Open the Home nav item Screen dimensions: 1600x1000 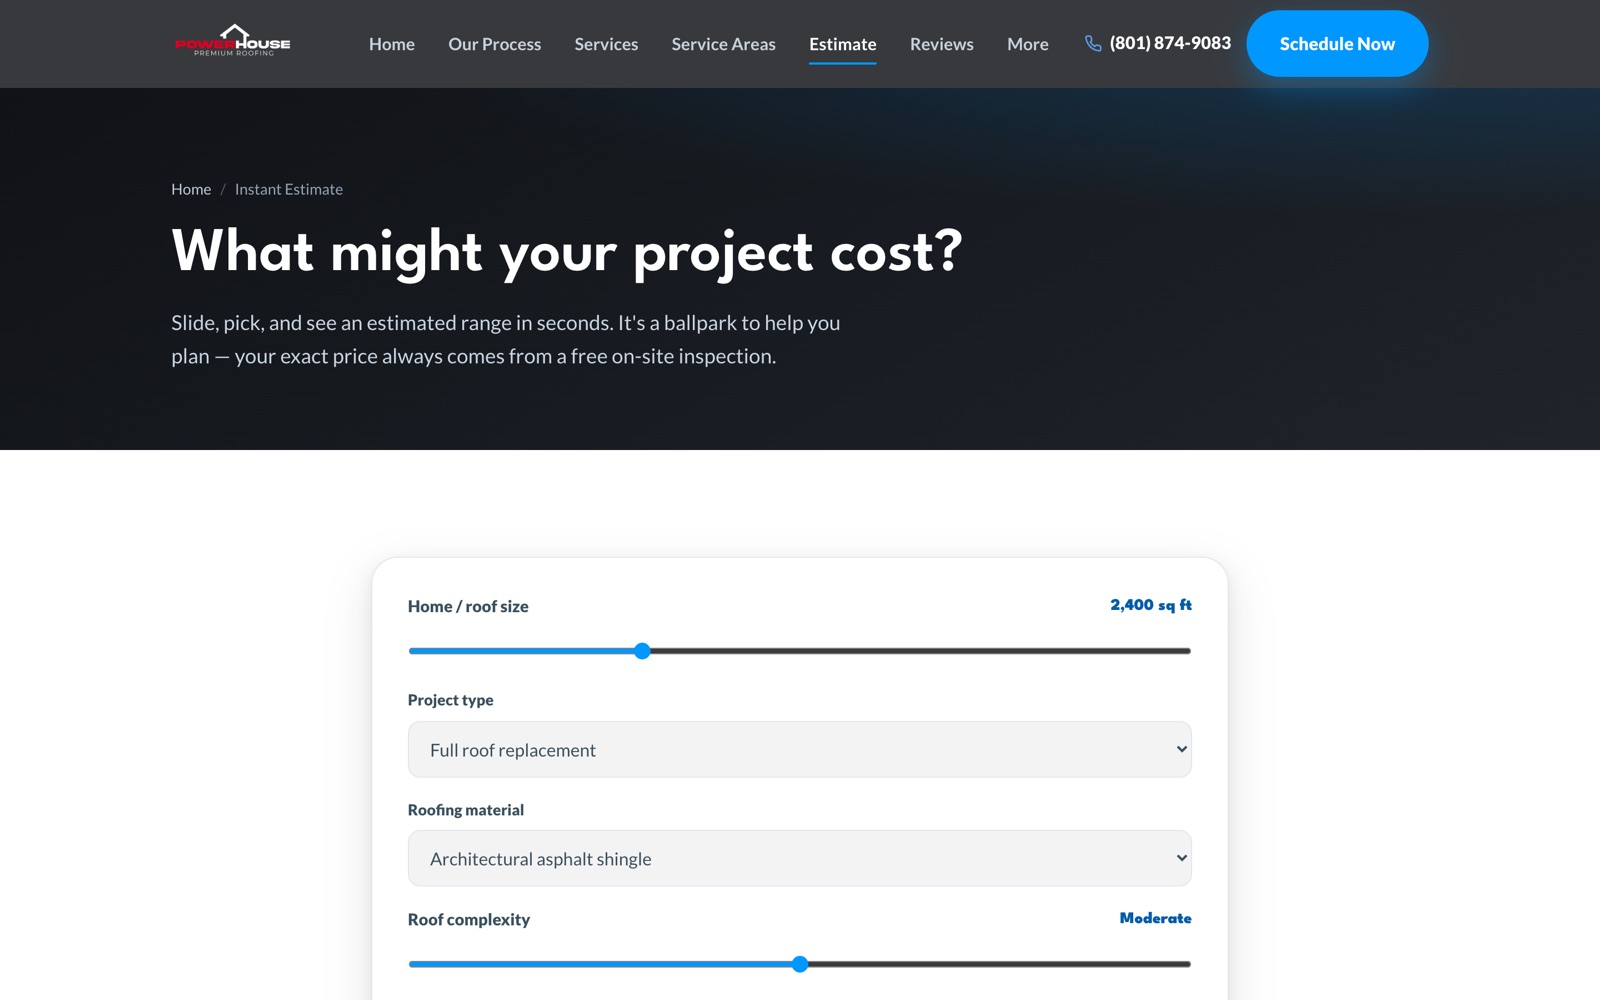click(x=392, y=44)
